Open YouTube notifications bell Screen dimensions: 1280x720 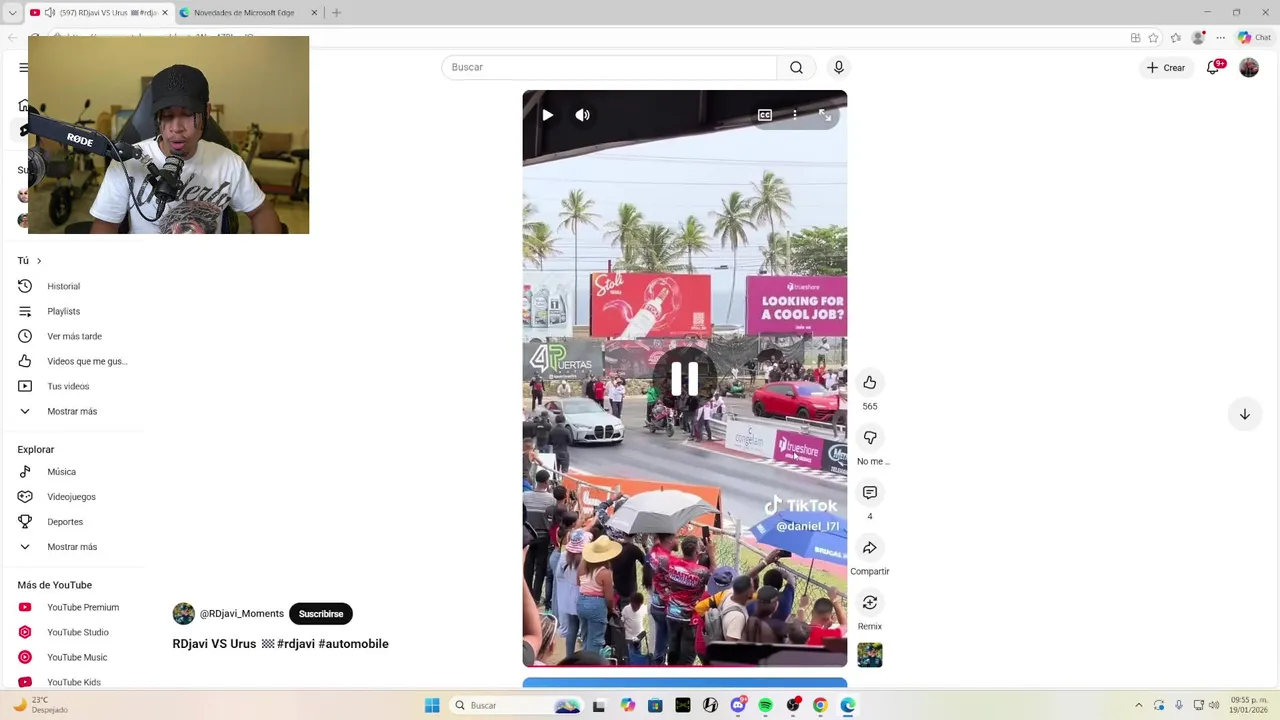tap(1213, 67)
